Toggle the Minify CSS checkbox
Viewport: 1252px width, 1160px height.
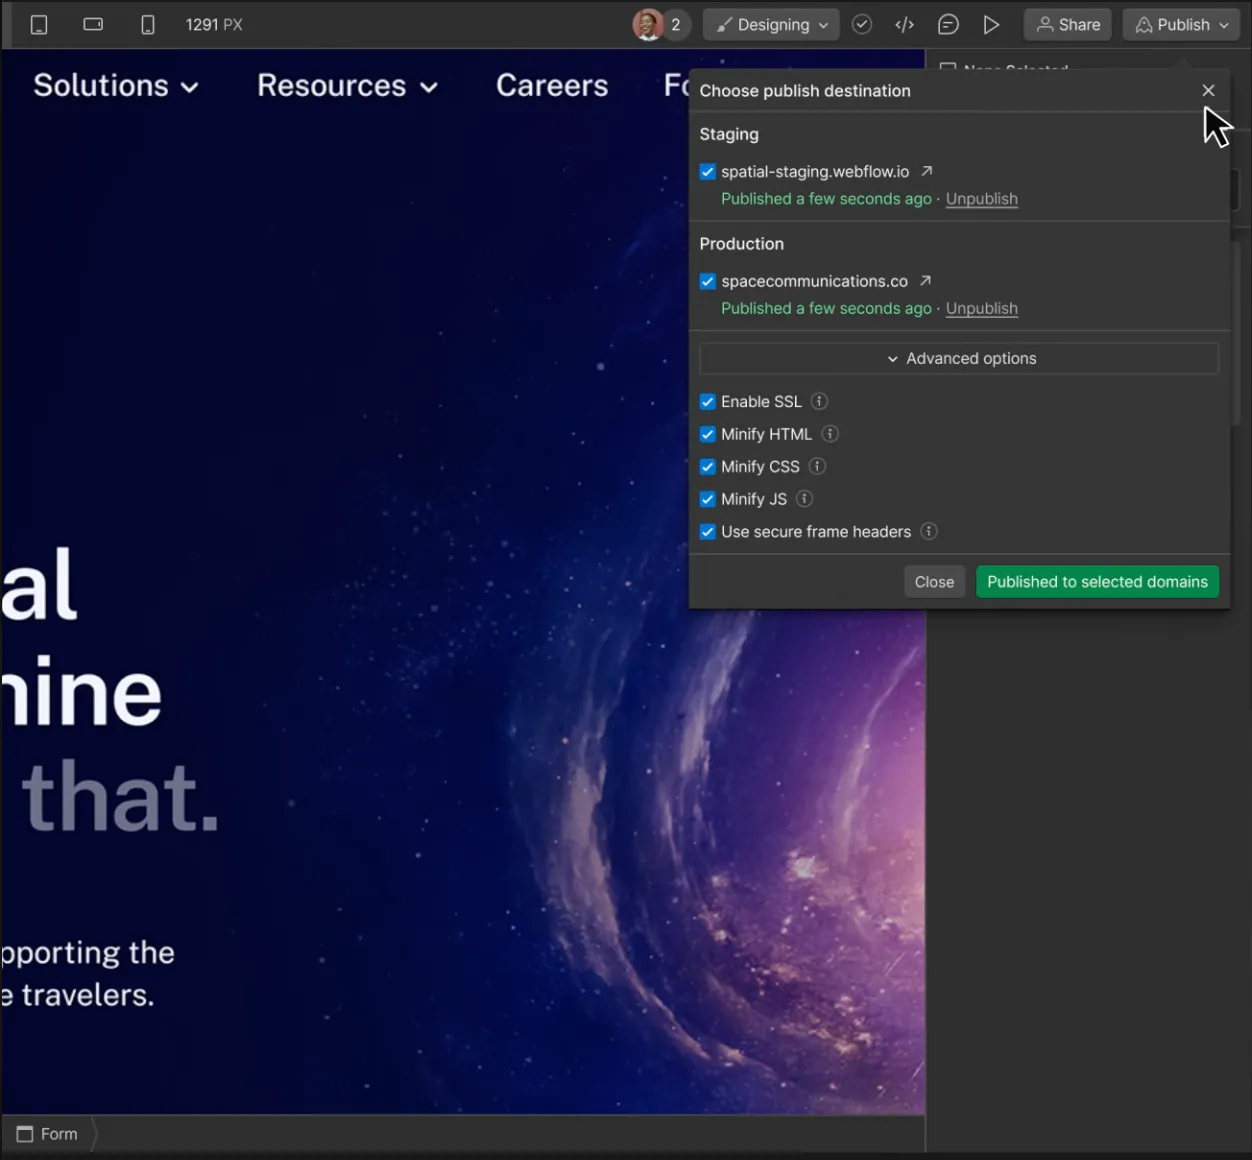click(708, 467)
